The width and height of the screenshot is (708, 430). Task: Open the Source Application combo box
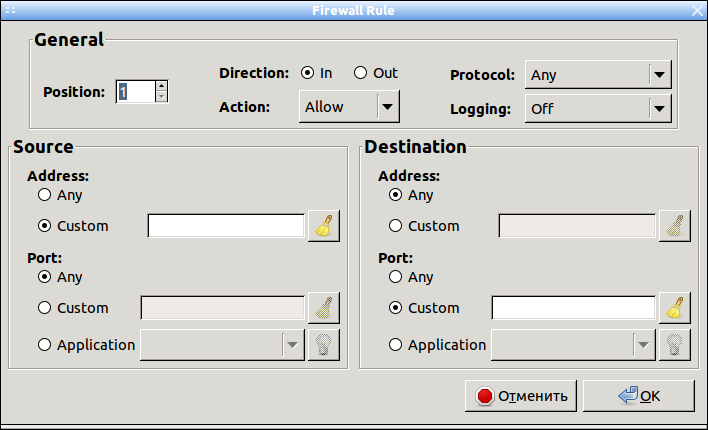point(222,345)
